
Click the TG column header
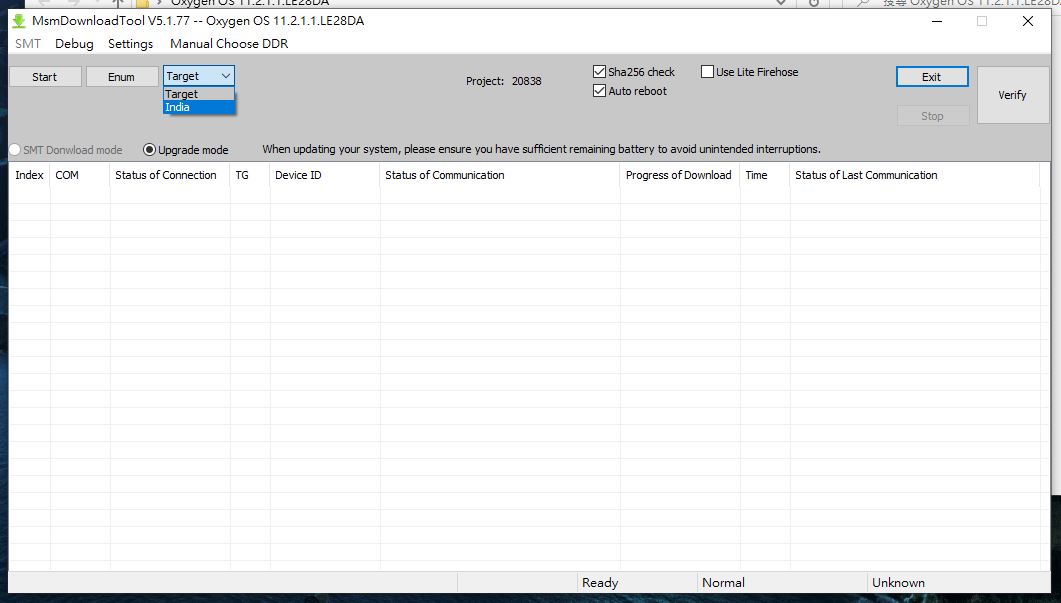click(x=250, y=175)
